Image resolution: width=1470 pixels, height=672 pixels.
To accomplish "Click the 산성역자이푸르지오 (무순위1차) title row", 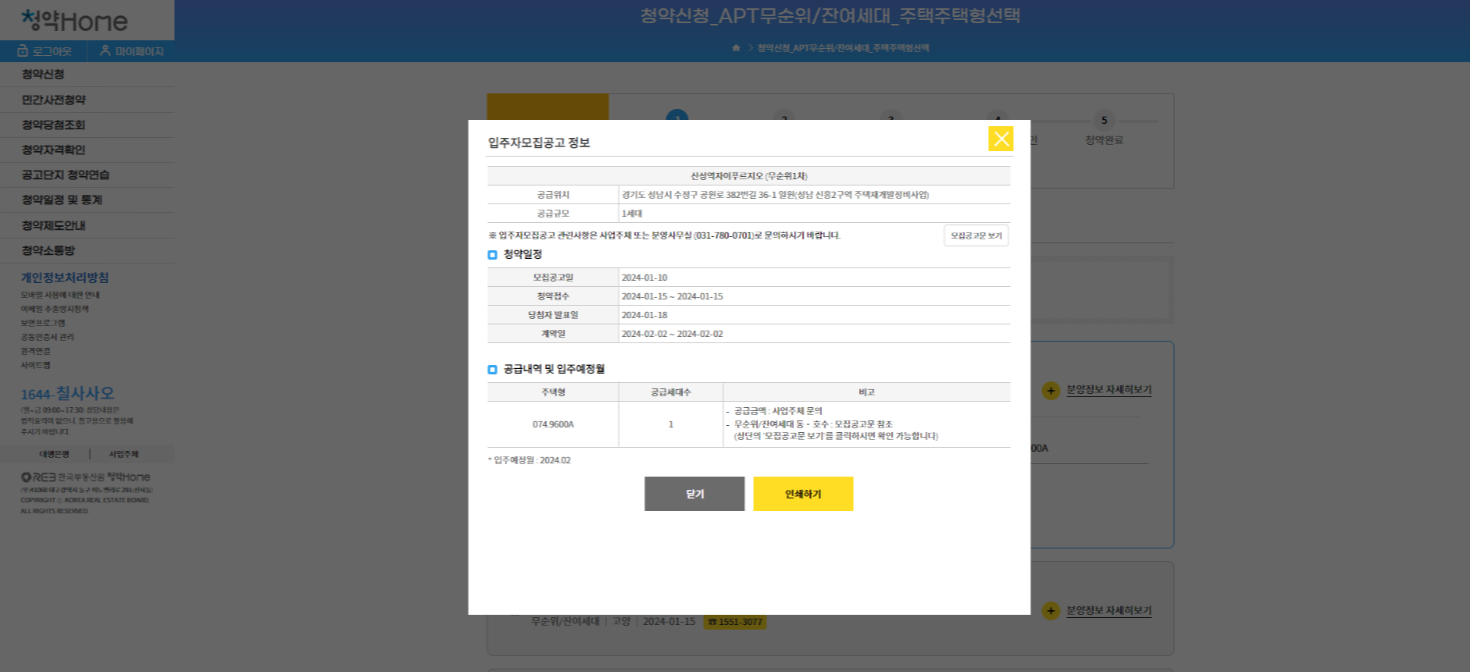I will pos(749,176).
